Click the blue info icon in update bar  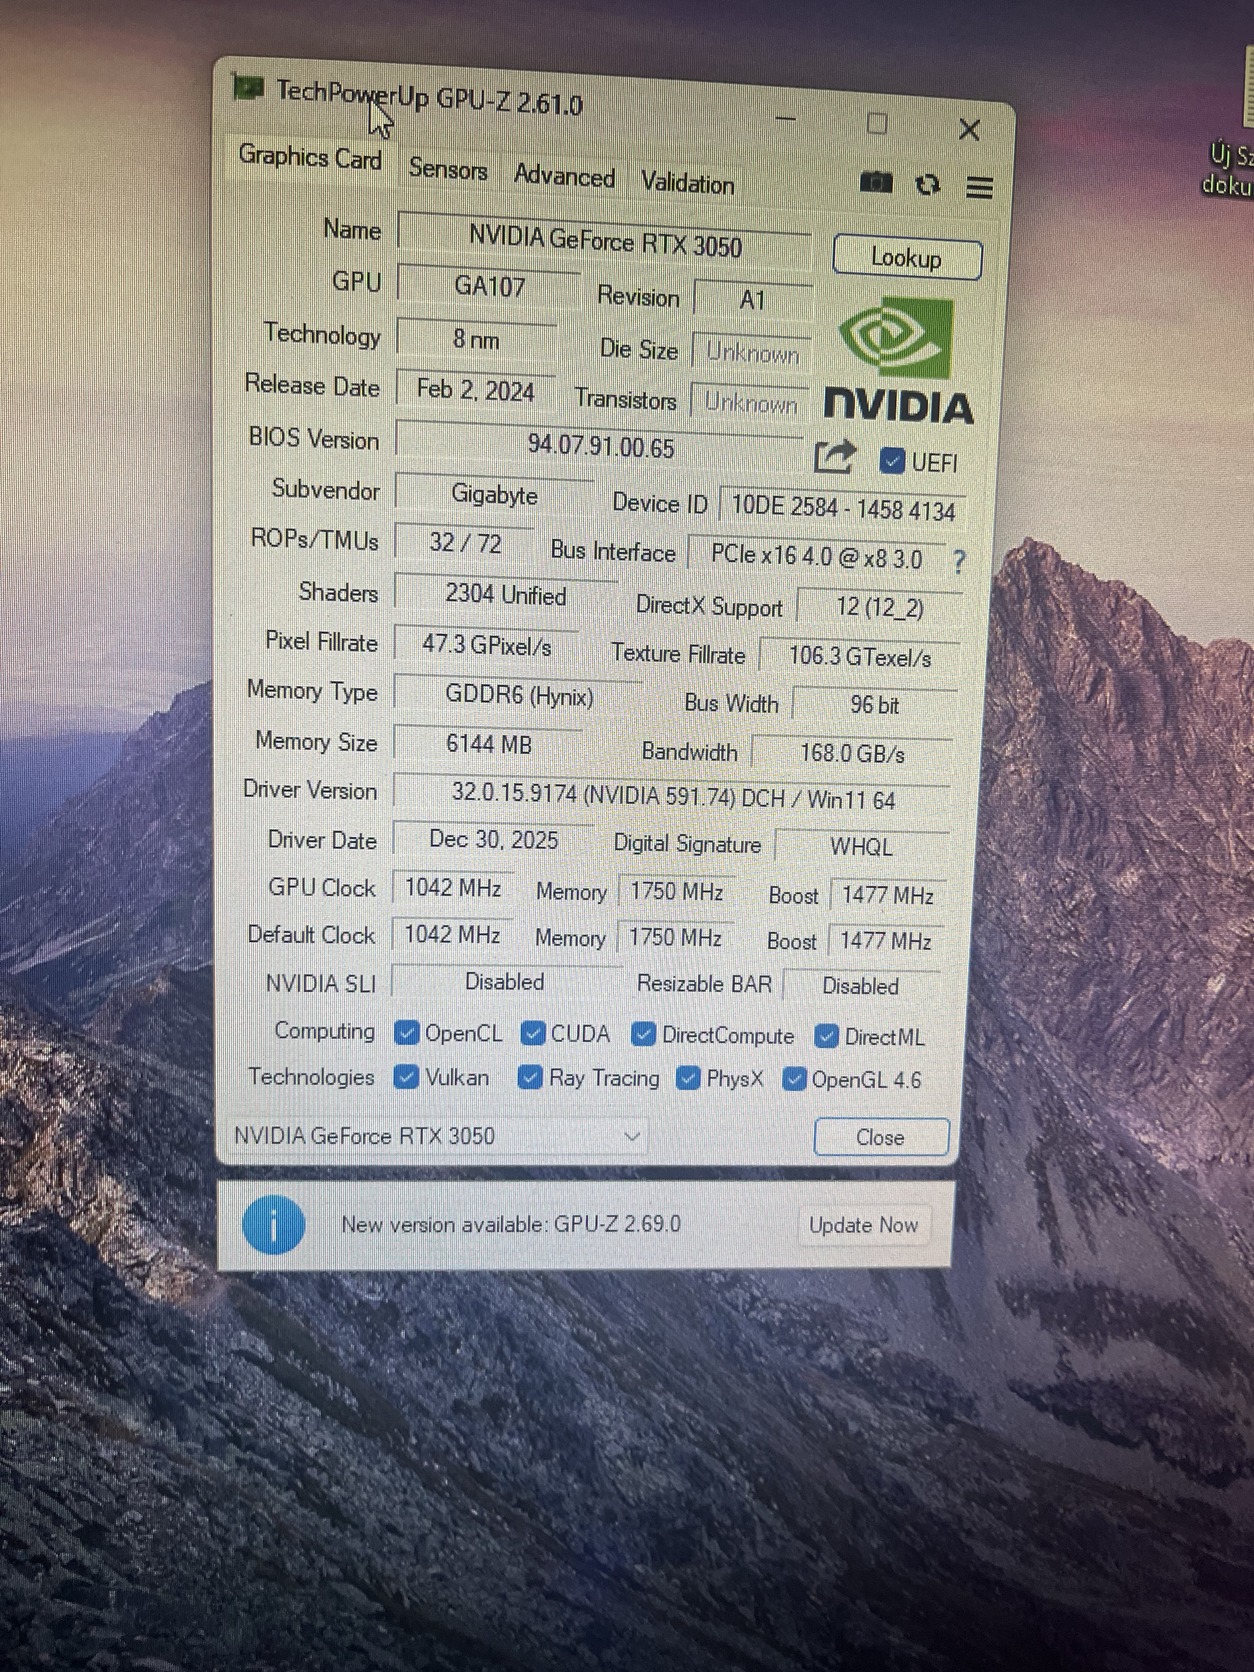pyautogui.click(x=273, y=1224)
